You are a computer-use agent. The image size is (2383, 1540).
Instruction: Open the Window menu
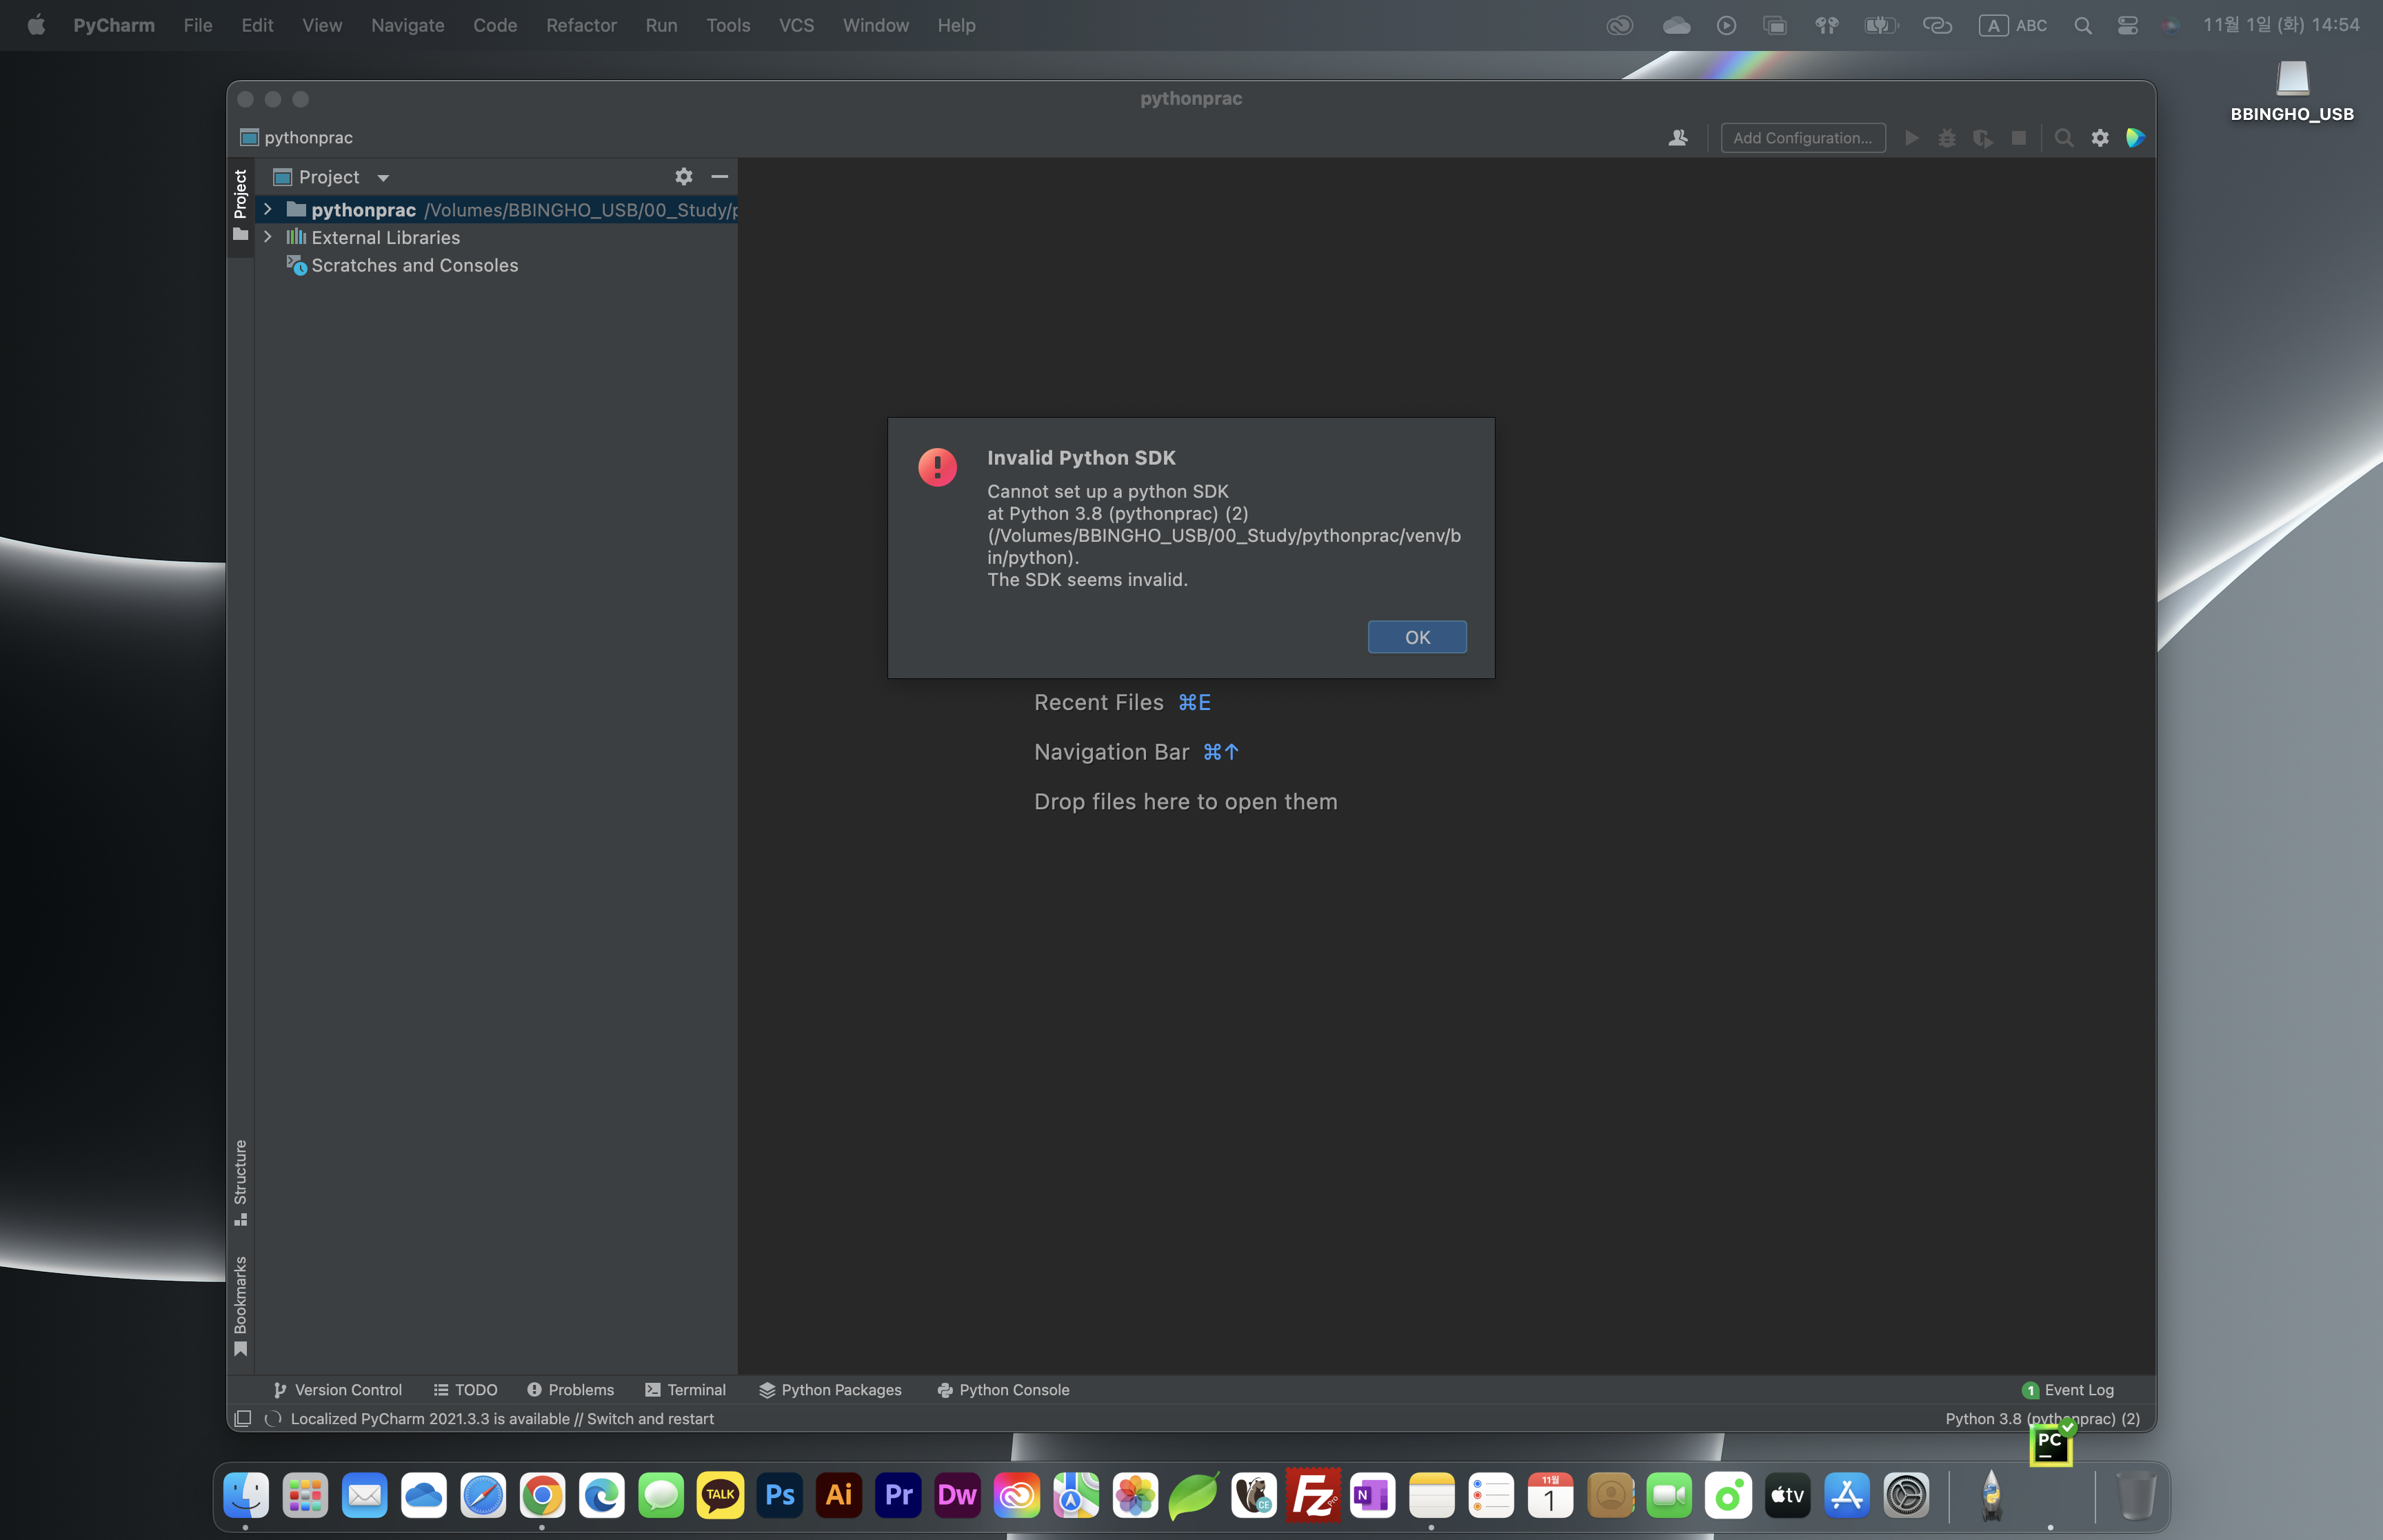pos(875,25)
